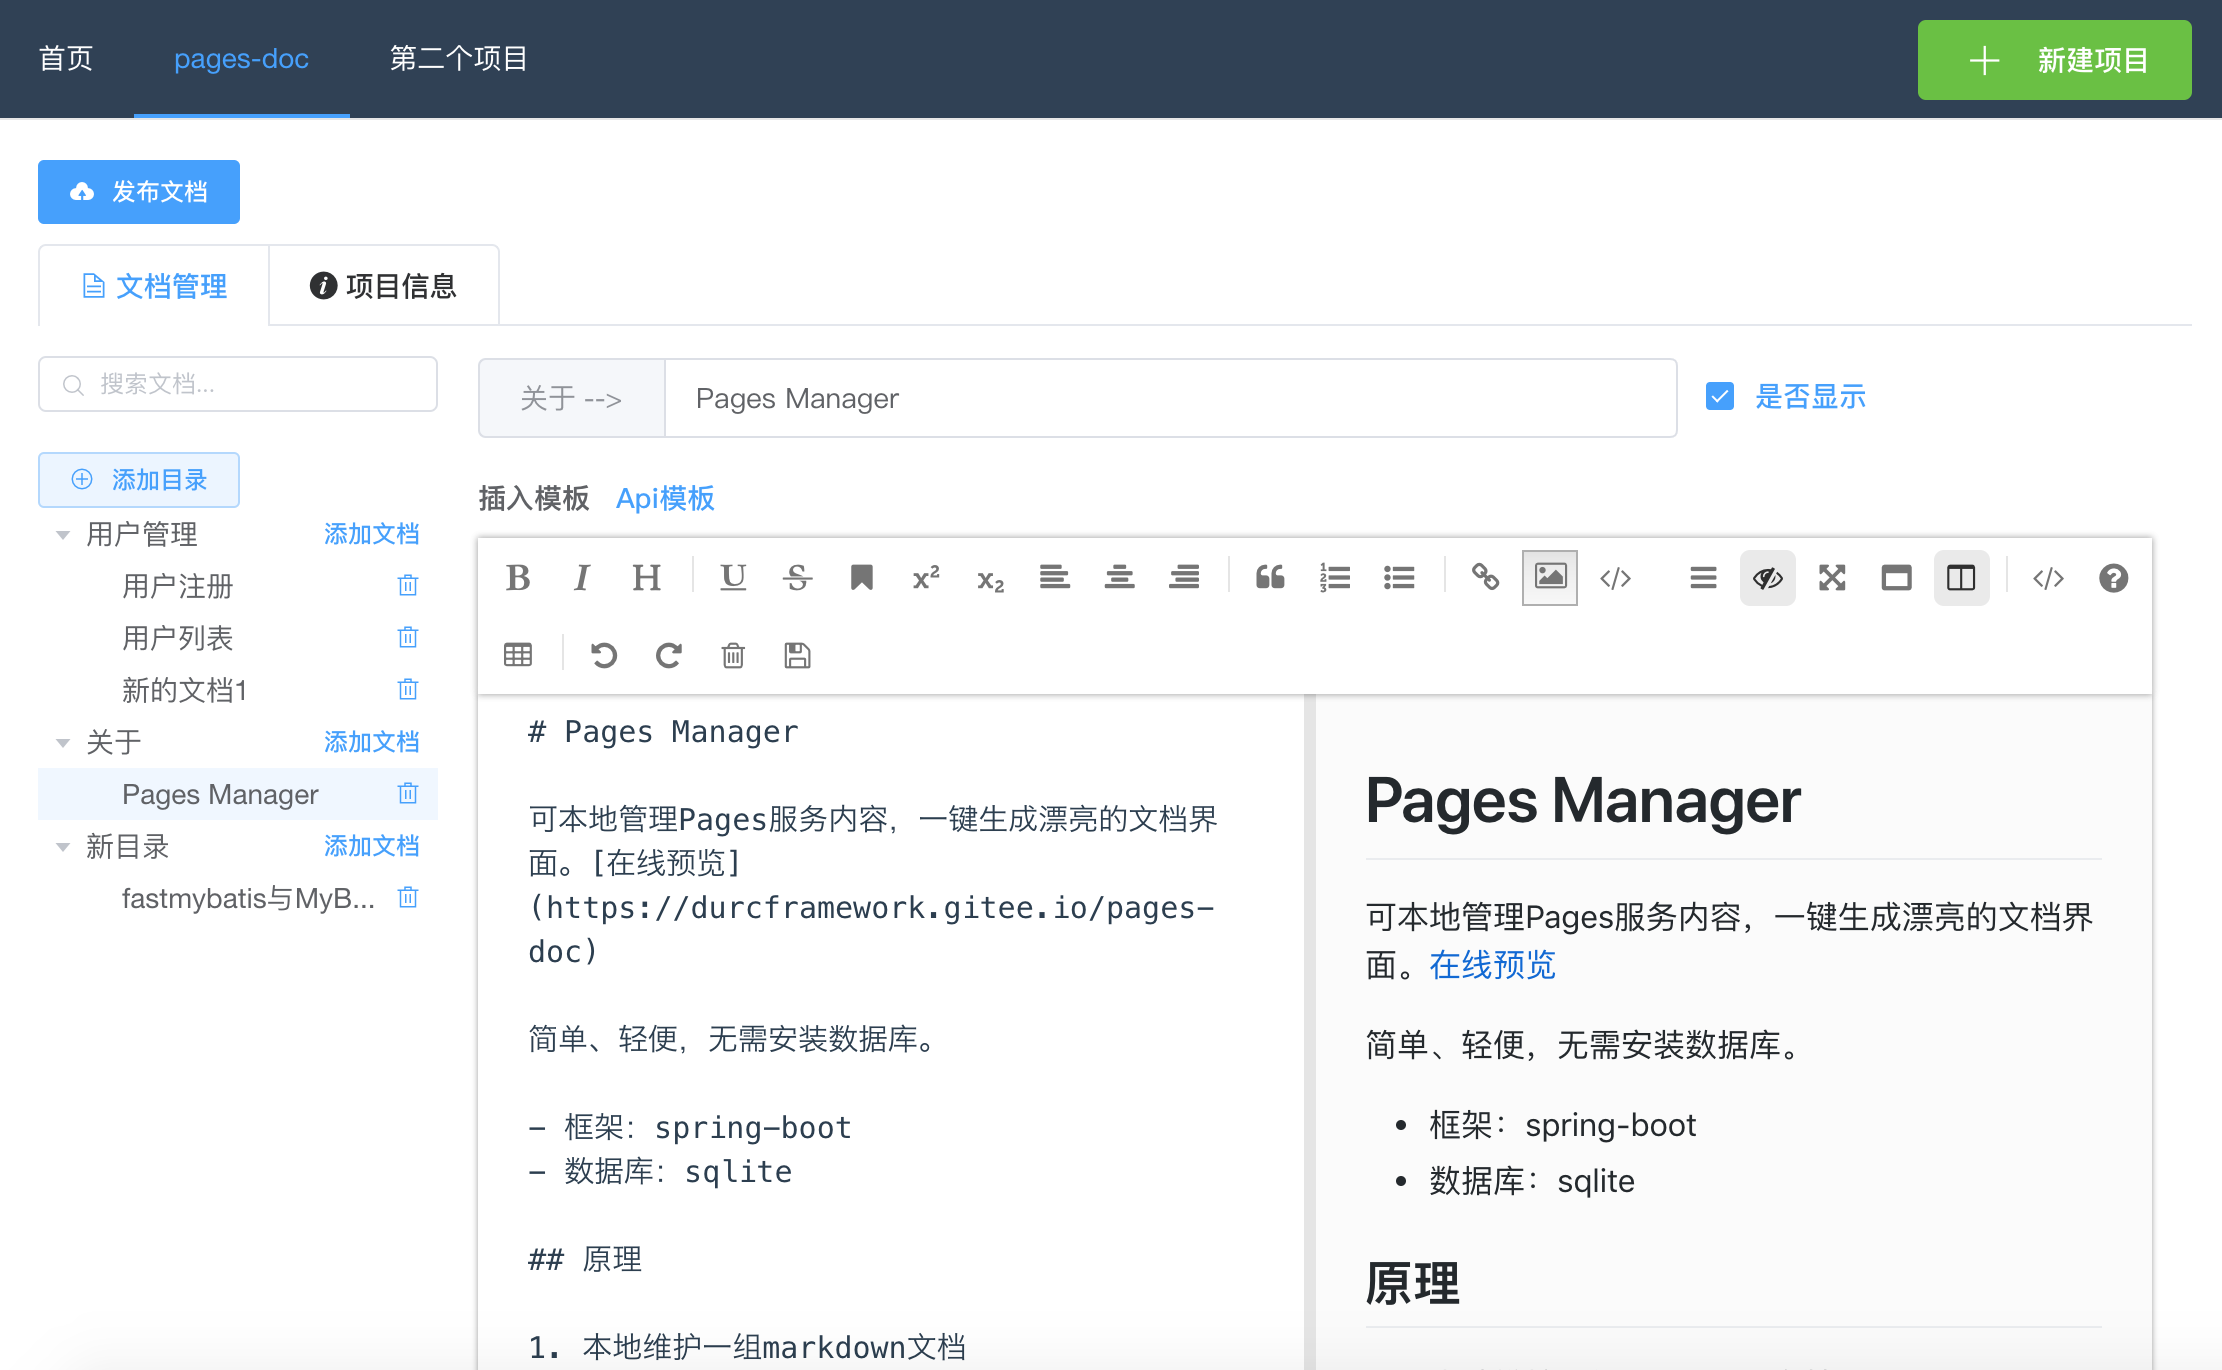
Task: Apply italic formatting
Action: [x=582, y=577]
